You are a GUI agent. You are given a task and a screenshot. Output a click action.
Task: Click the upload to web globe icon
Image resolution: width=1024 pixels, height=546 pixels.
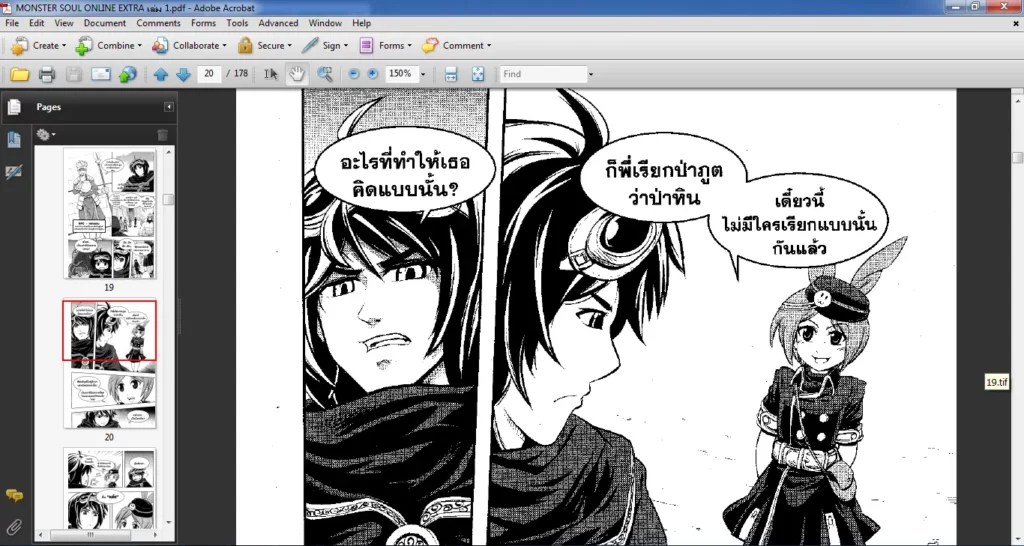(x=127, y=74)
